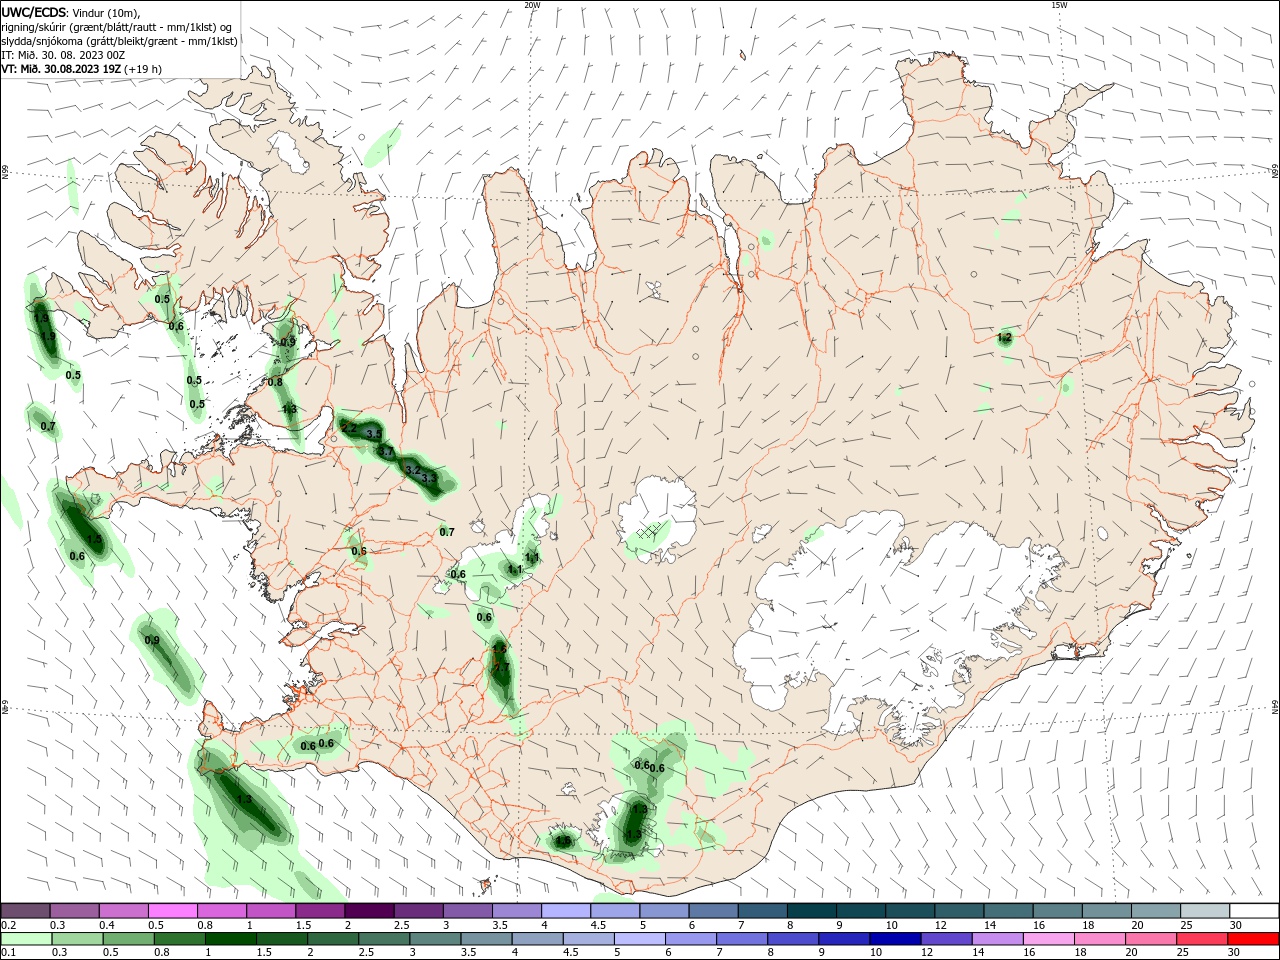Click the 1.7 precipitation value on map

pos(504,667)
